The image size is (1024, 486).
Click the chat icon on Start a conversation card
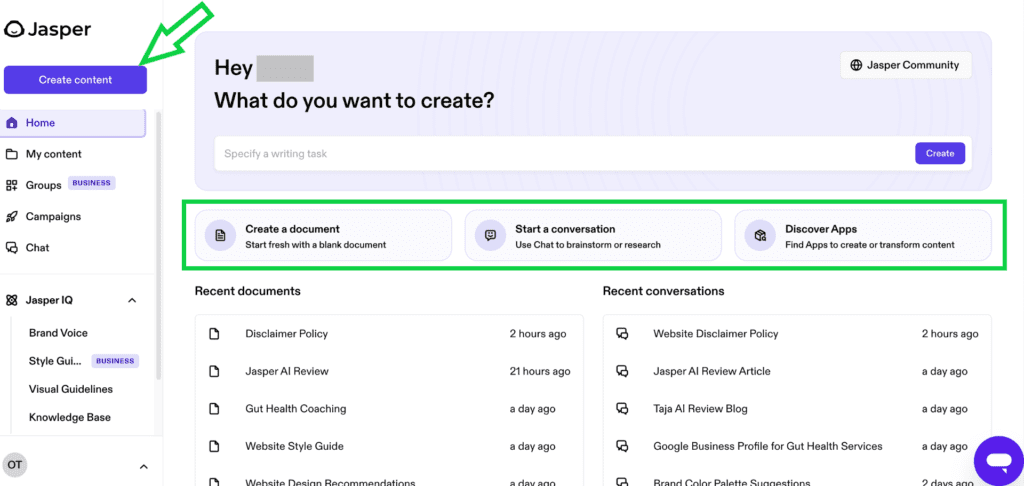pyautogui.click(x=490, y=236)
